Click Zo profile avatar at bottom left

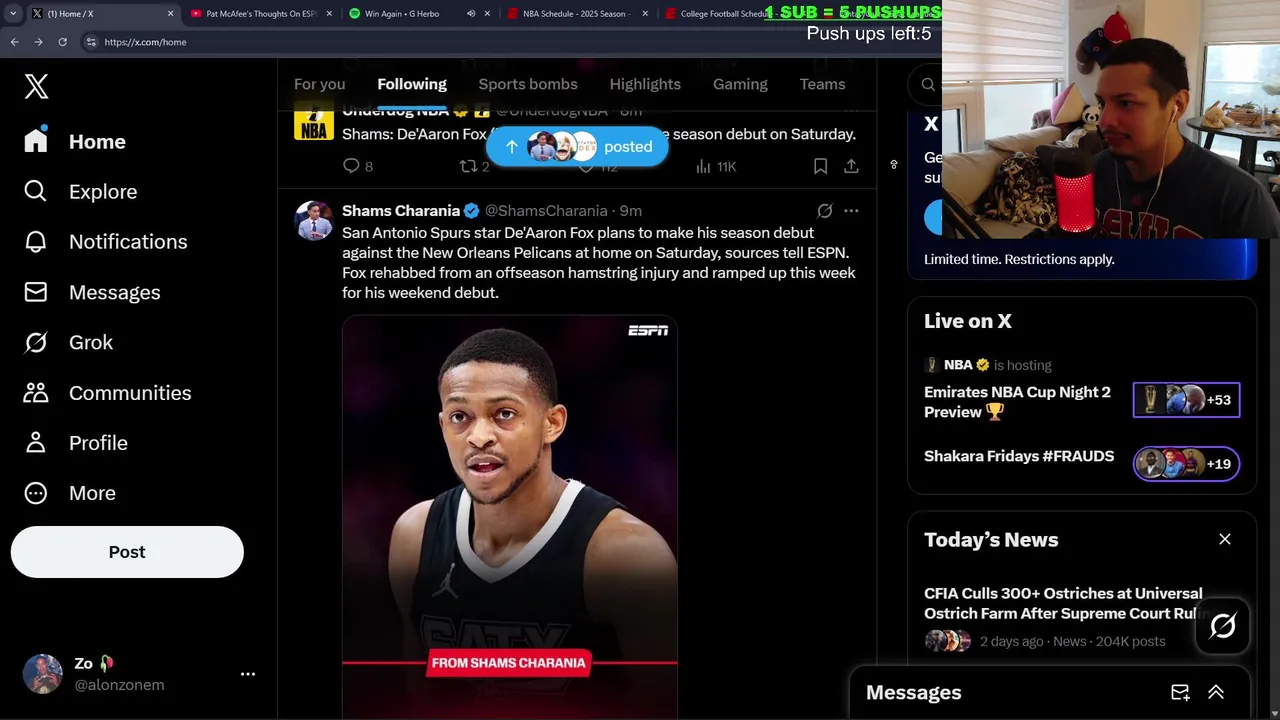pyautogui.click(x=43, y=674)
